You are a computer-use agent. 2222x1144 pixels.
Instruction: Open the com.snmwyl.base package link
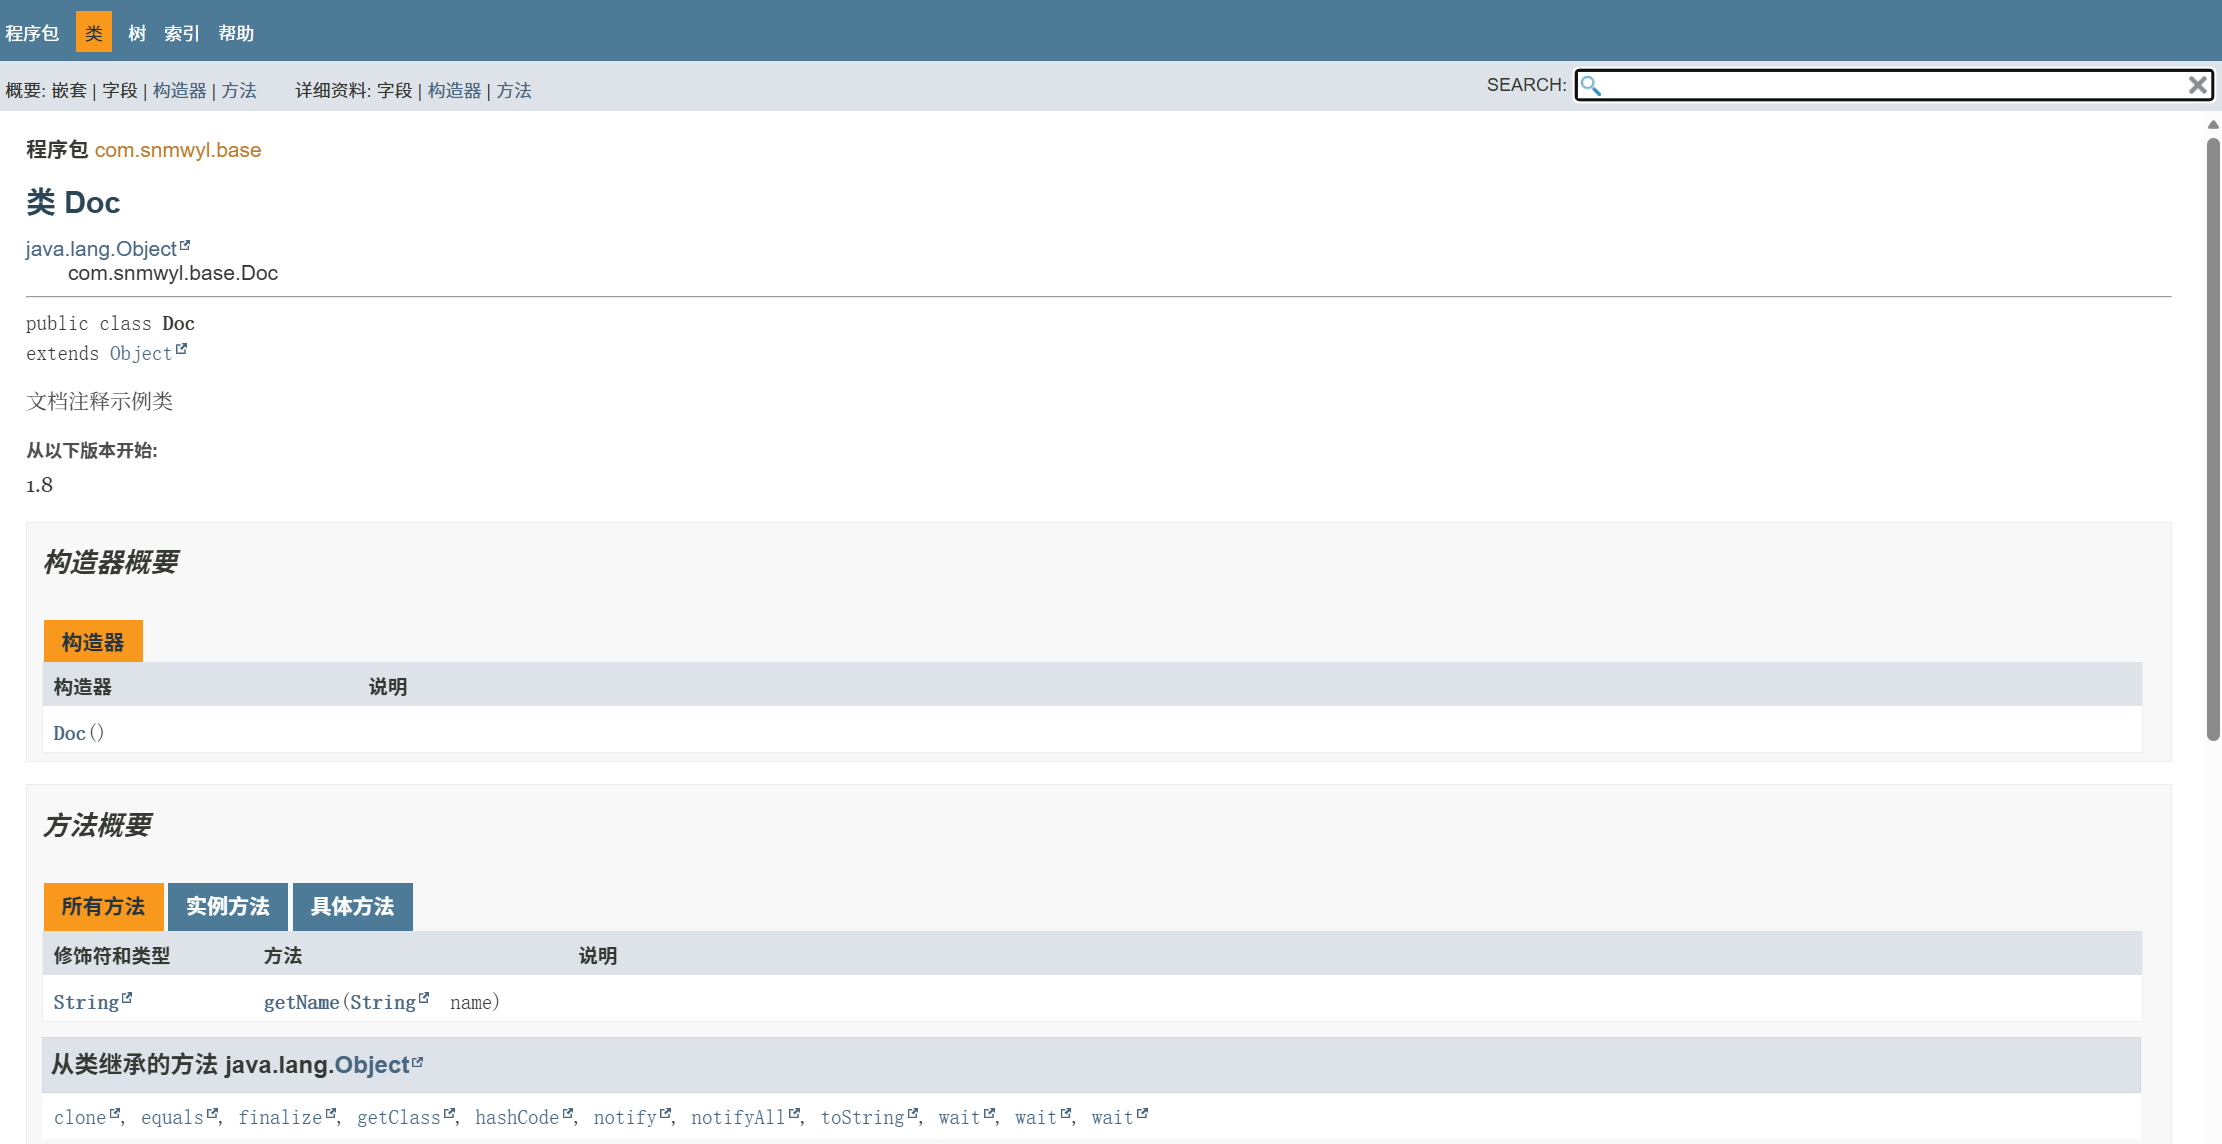point(178,150)
